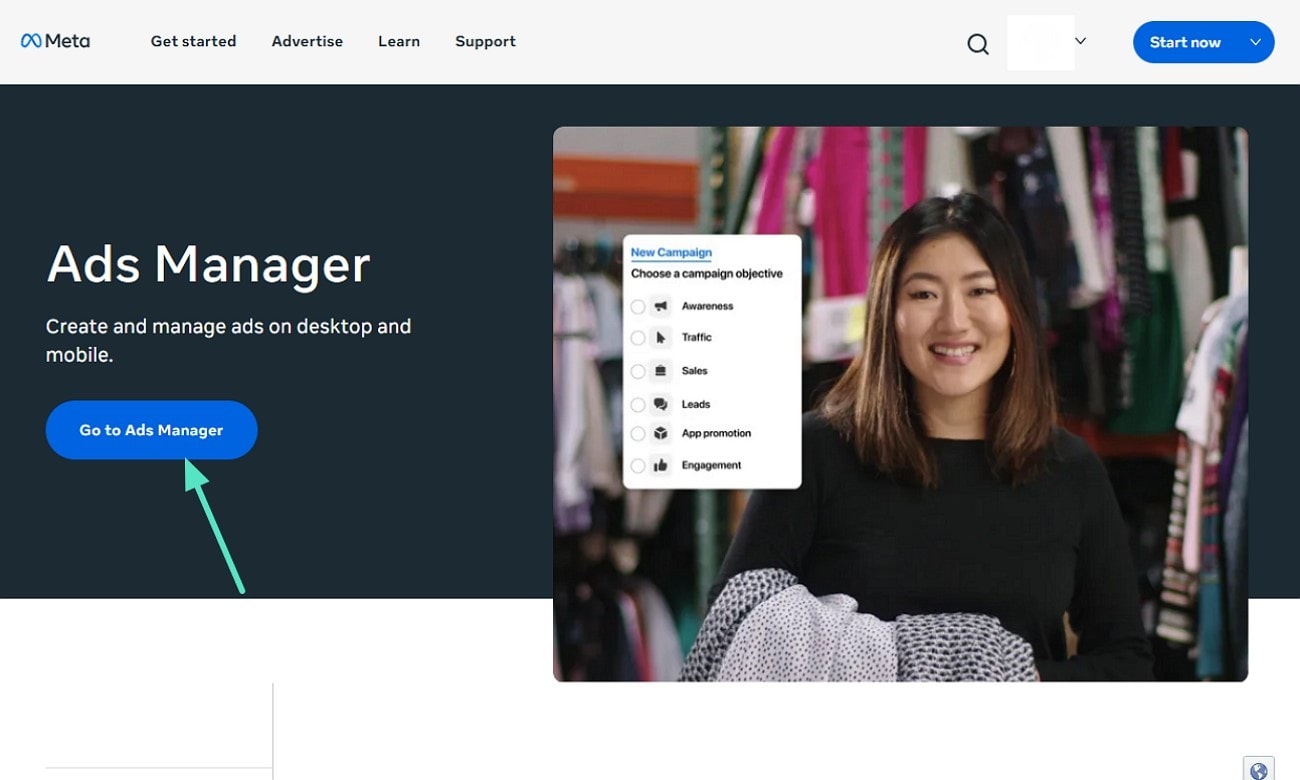Click the Ads Manager heading
Screen dimensions: 1300x780
point(208,264)
